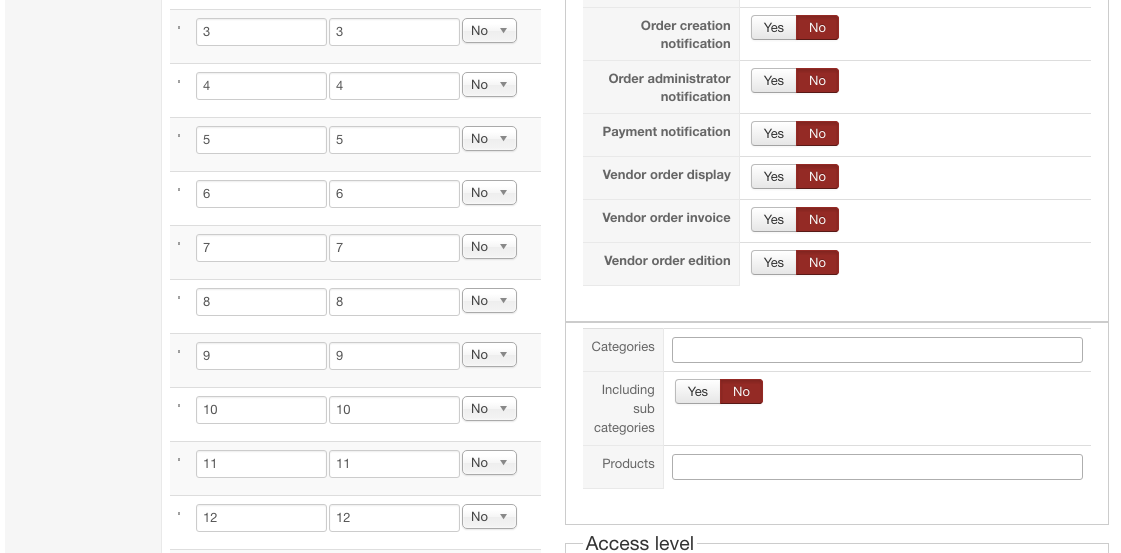Click No for Including sub categories
Viewport: 1121px width, 553px height.
point(741,392)
